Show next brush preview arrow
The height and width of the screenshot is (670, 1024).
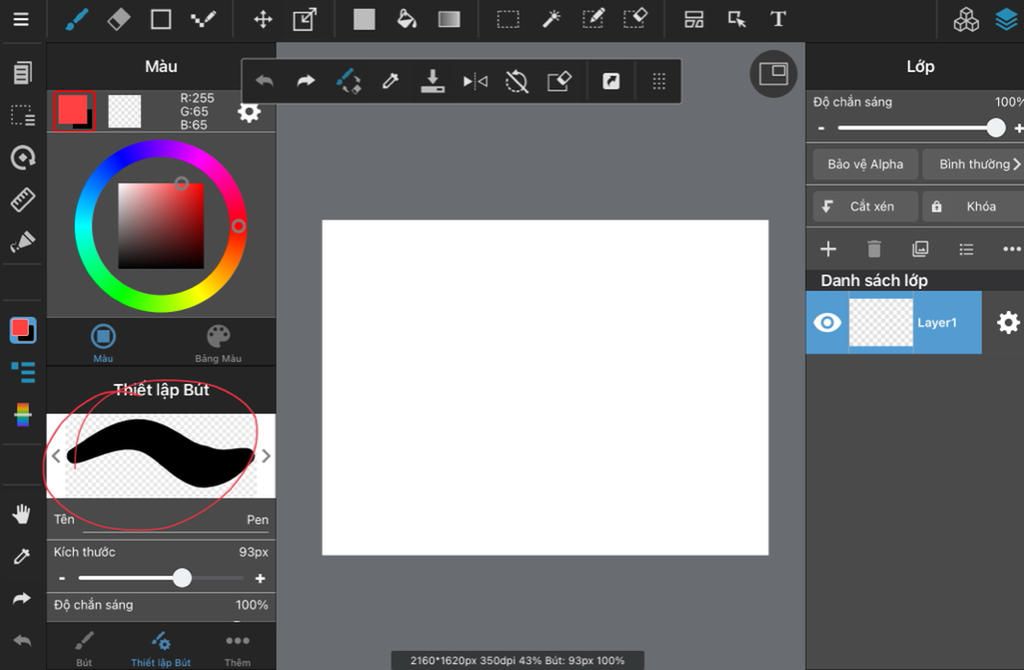click(x=266, y=456)
